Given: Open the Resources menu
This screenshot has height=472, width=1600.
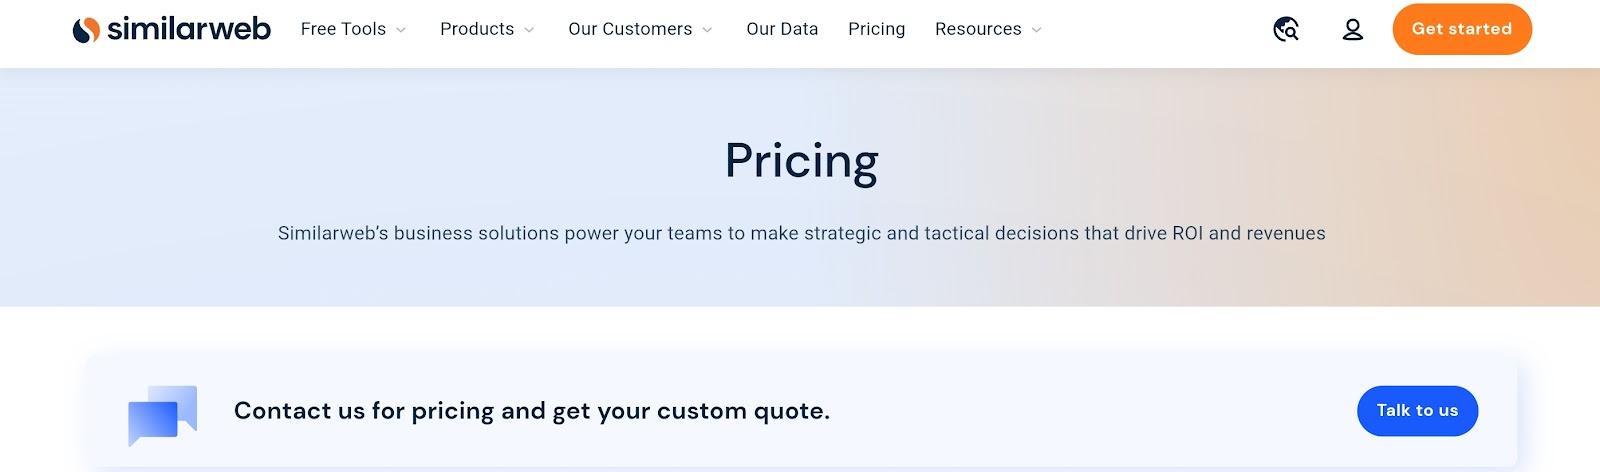Looking at the screenshot, I should coord(978,29).
